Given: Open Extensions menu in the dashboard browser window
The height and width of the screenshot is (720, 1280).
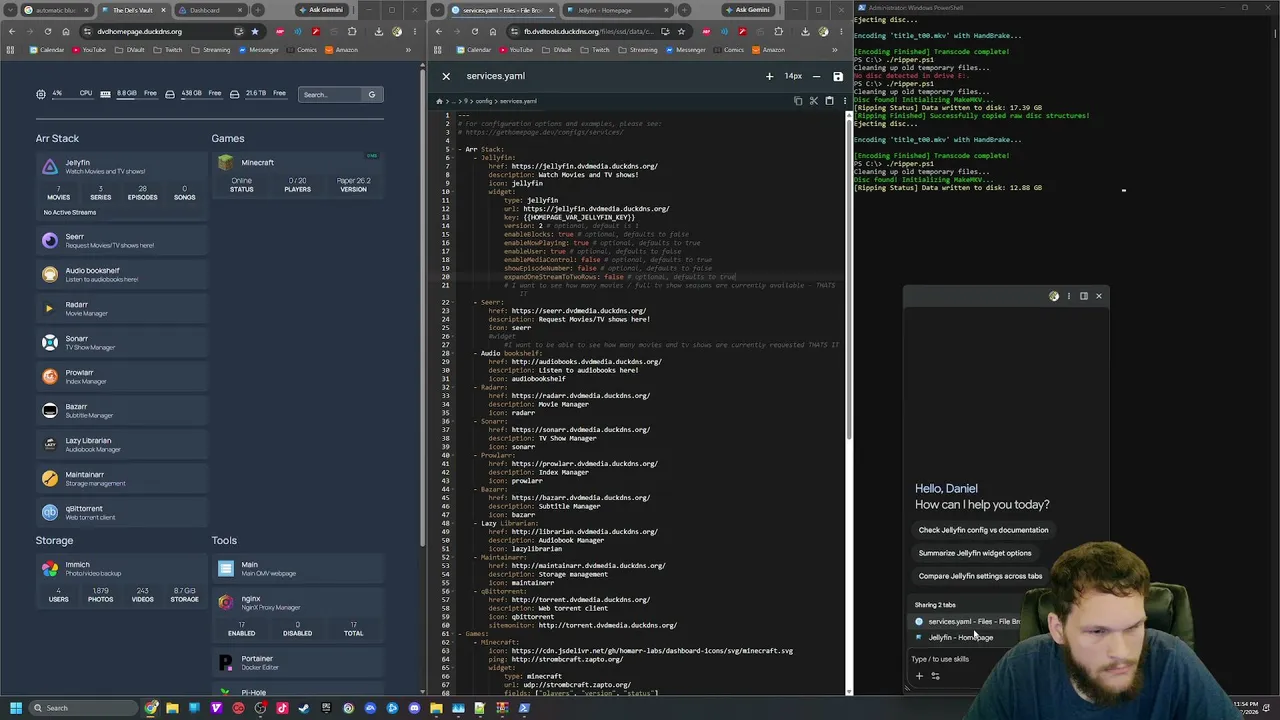Looking at the screenshot, I should (351, 31).
